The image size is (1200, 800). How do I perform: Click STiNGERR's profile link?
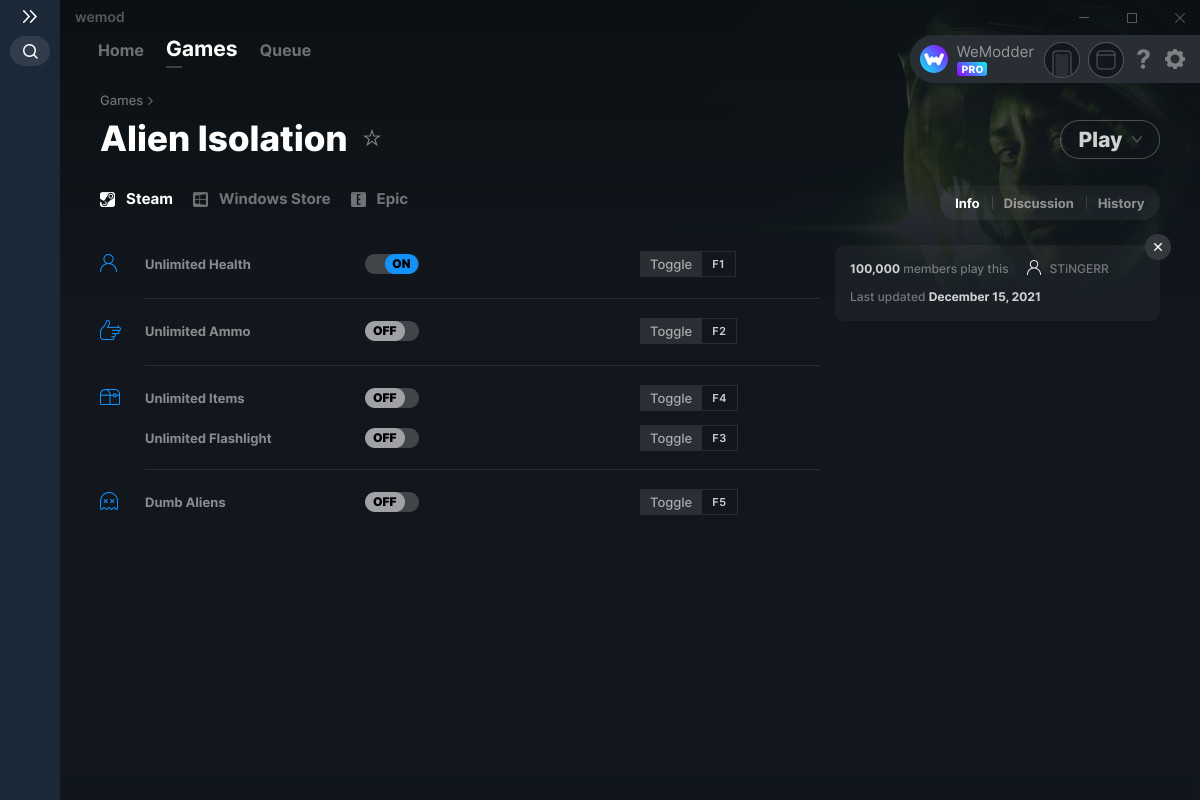click(x=1078, y=268)
